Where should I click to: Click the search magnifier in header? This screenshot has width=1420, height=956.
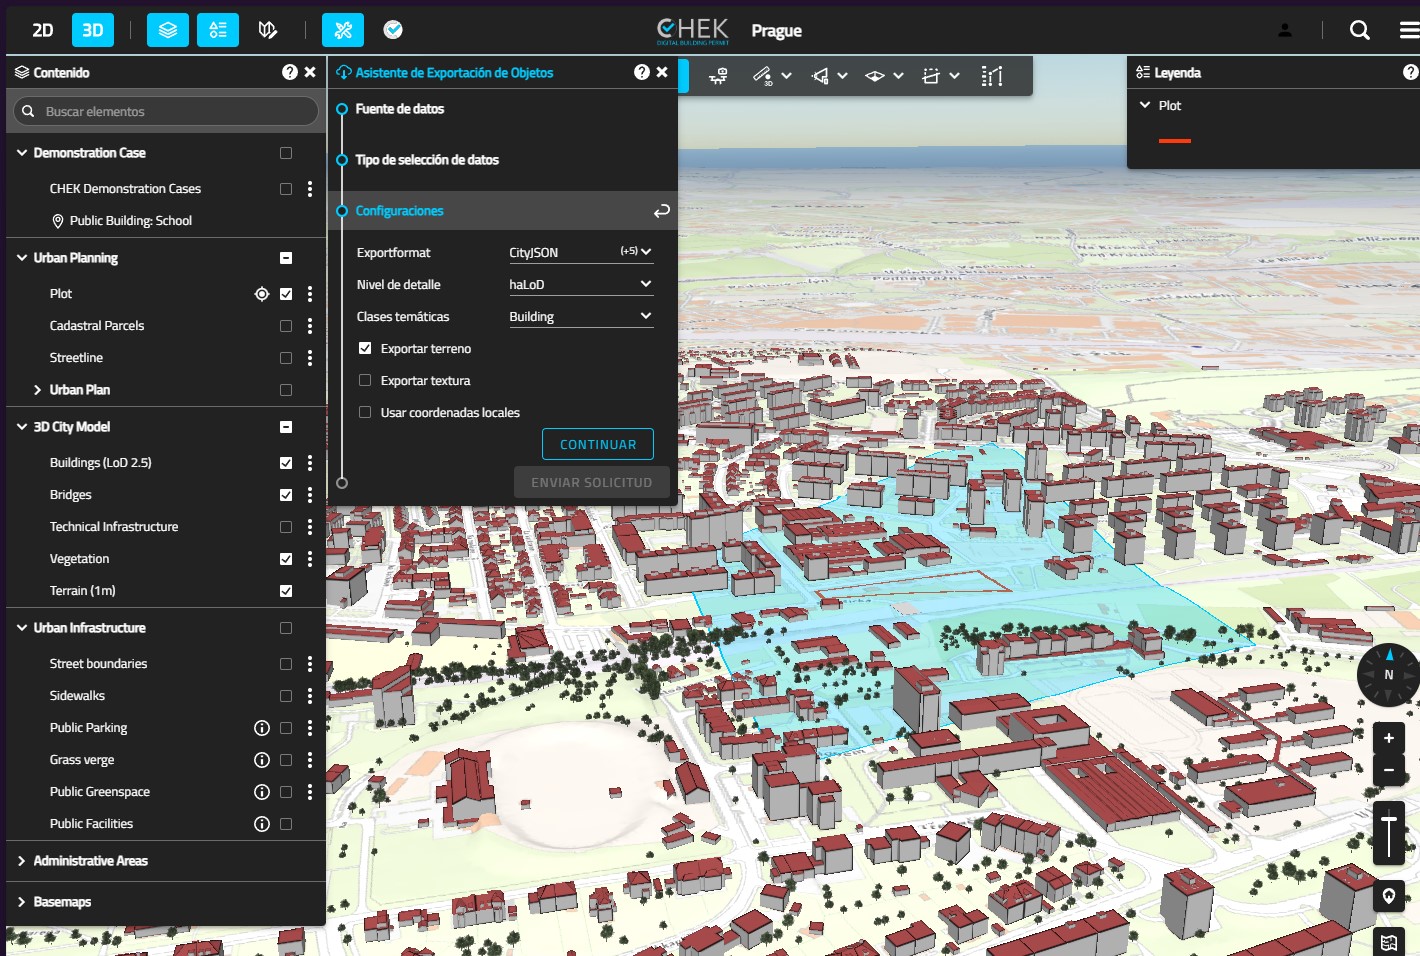1359,30
